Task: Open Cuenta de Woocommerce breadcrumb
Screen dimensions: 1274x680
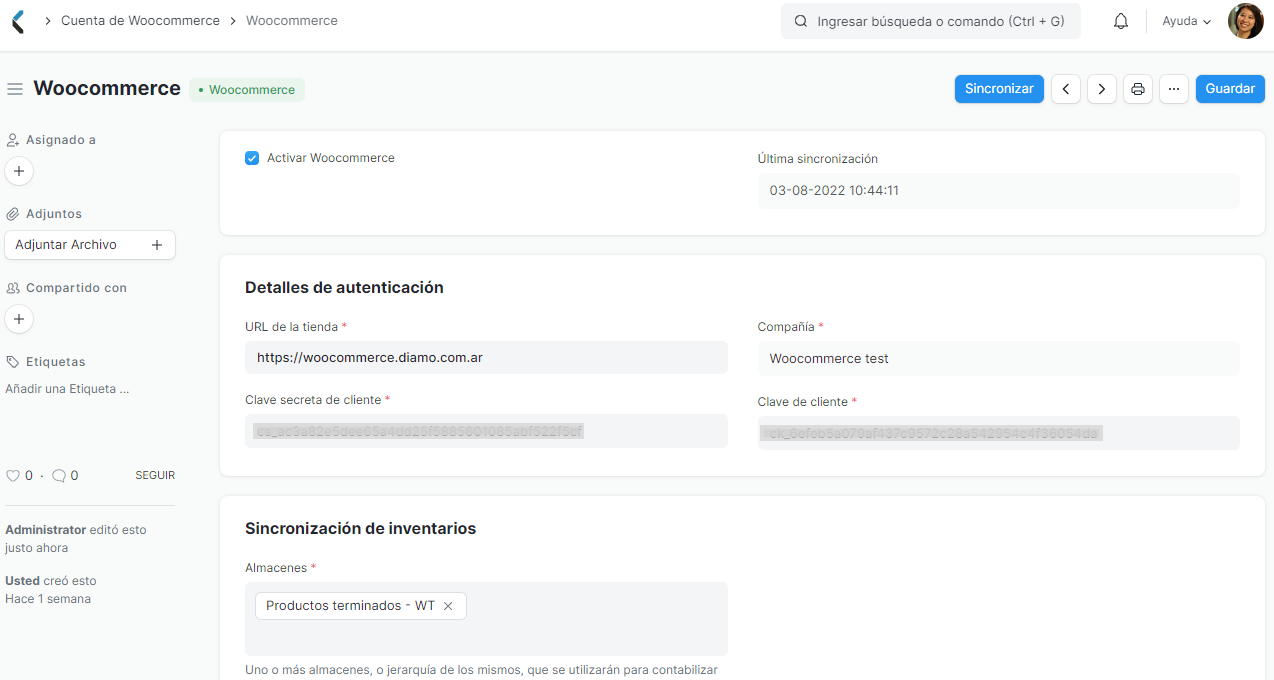Action: pyautogui.click(x=140, y=20)
